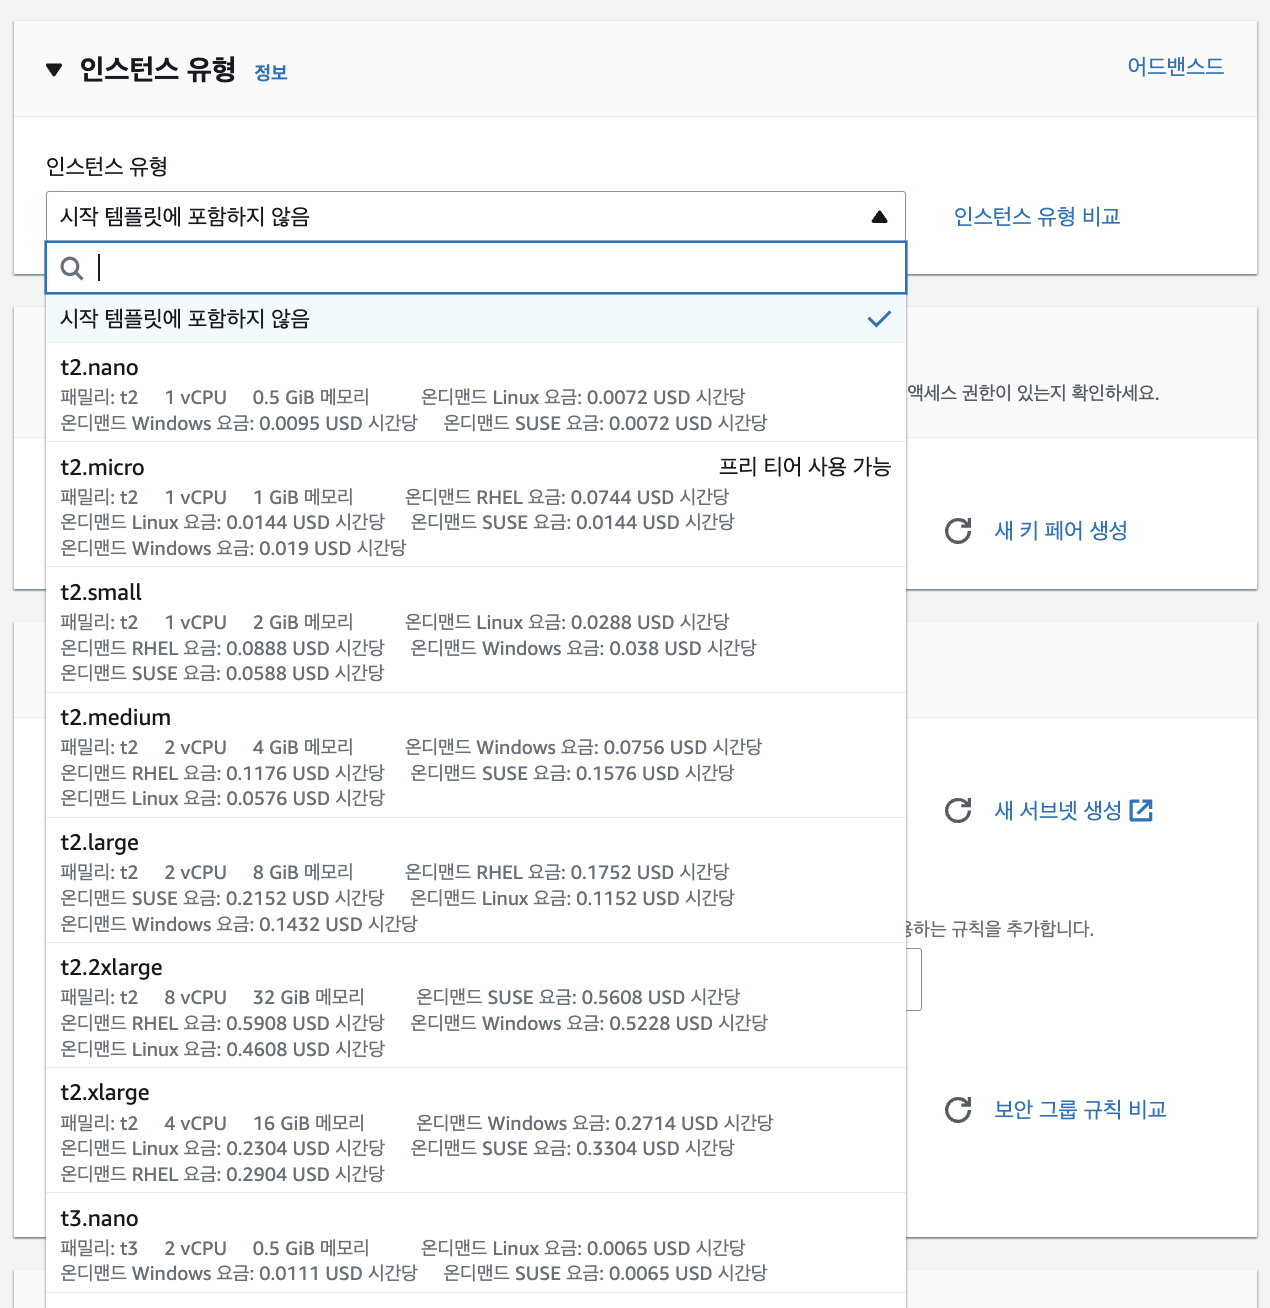Choose t2.2xlarge instance type
This screenshot has width=1270, height=1308.
point(476,1005)
